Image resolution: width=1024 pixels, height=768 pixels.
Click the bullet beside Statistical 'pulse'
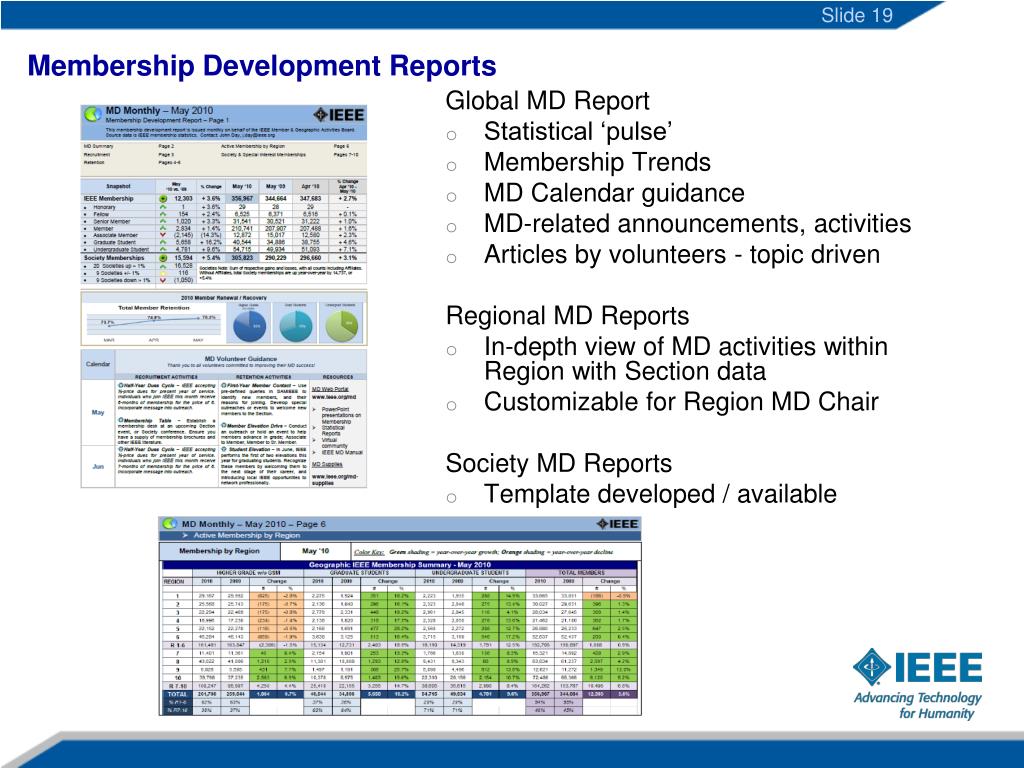(451, 135)
